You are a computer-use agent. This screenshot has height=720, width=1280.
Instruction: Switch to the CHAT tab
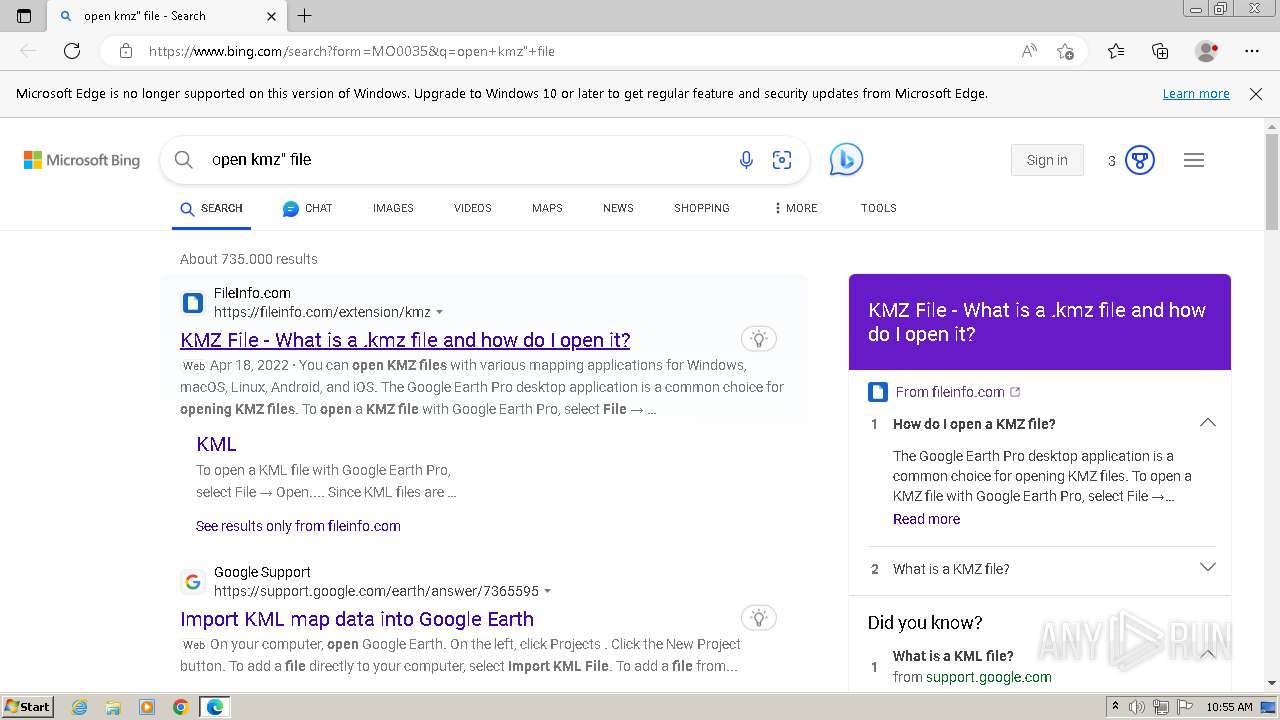[307, 208]
